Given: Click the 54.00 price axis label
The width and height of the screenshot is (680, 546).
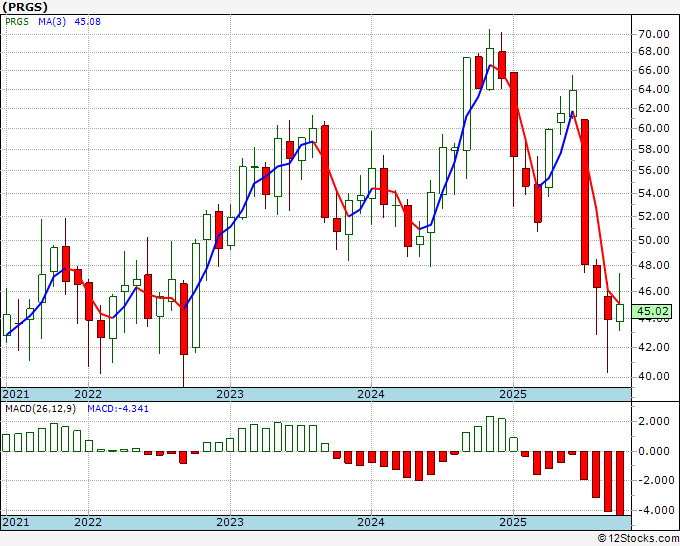Looking at the screenshot, I should 654,193.
